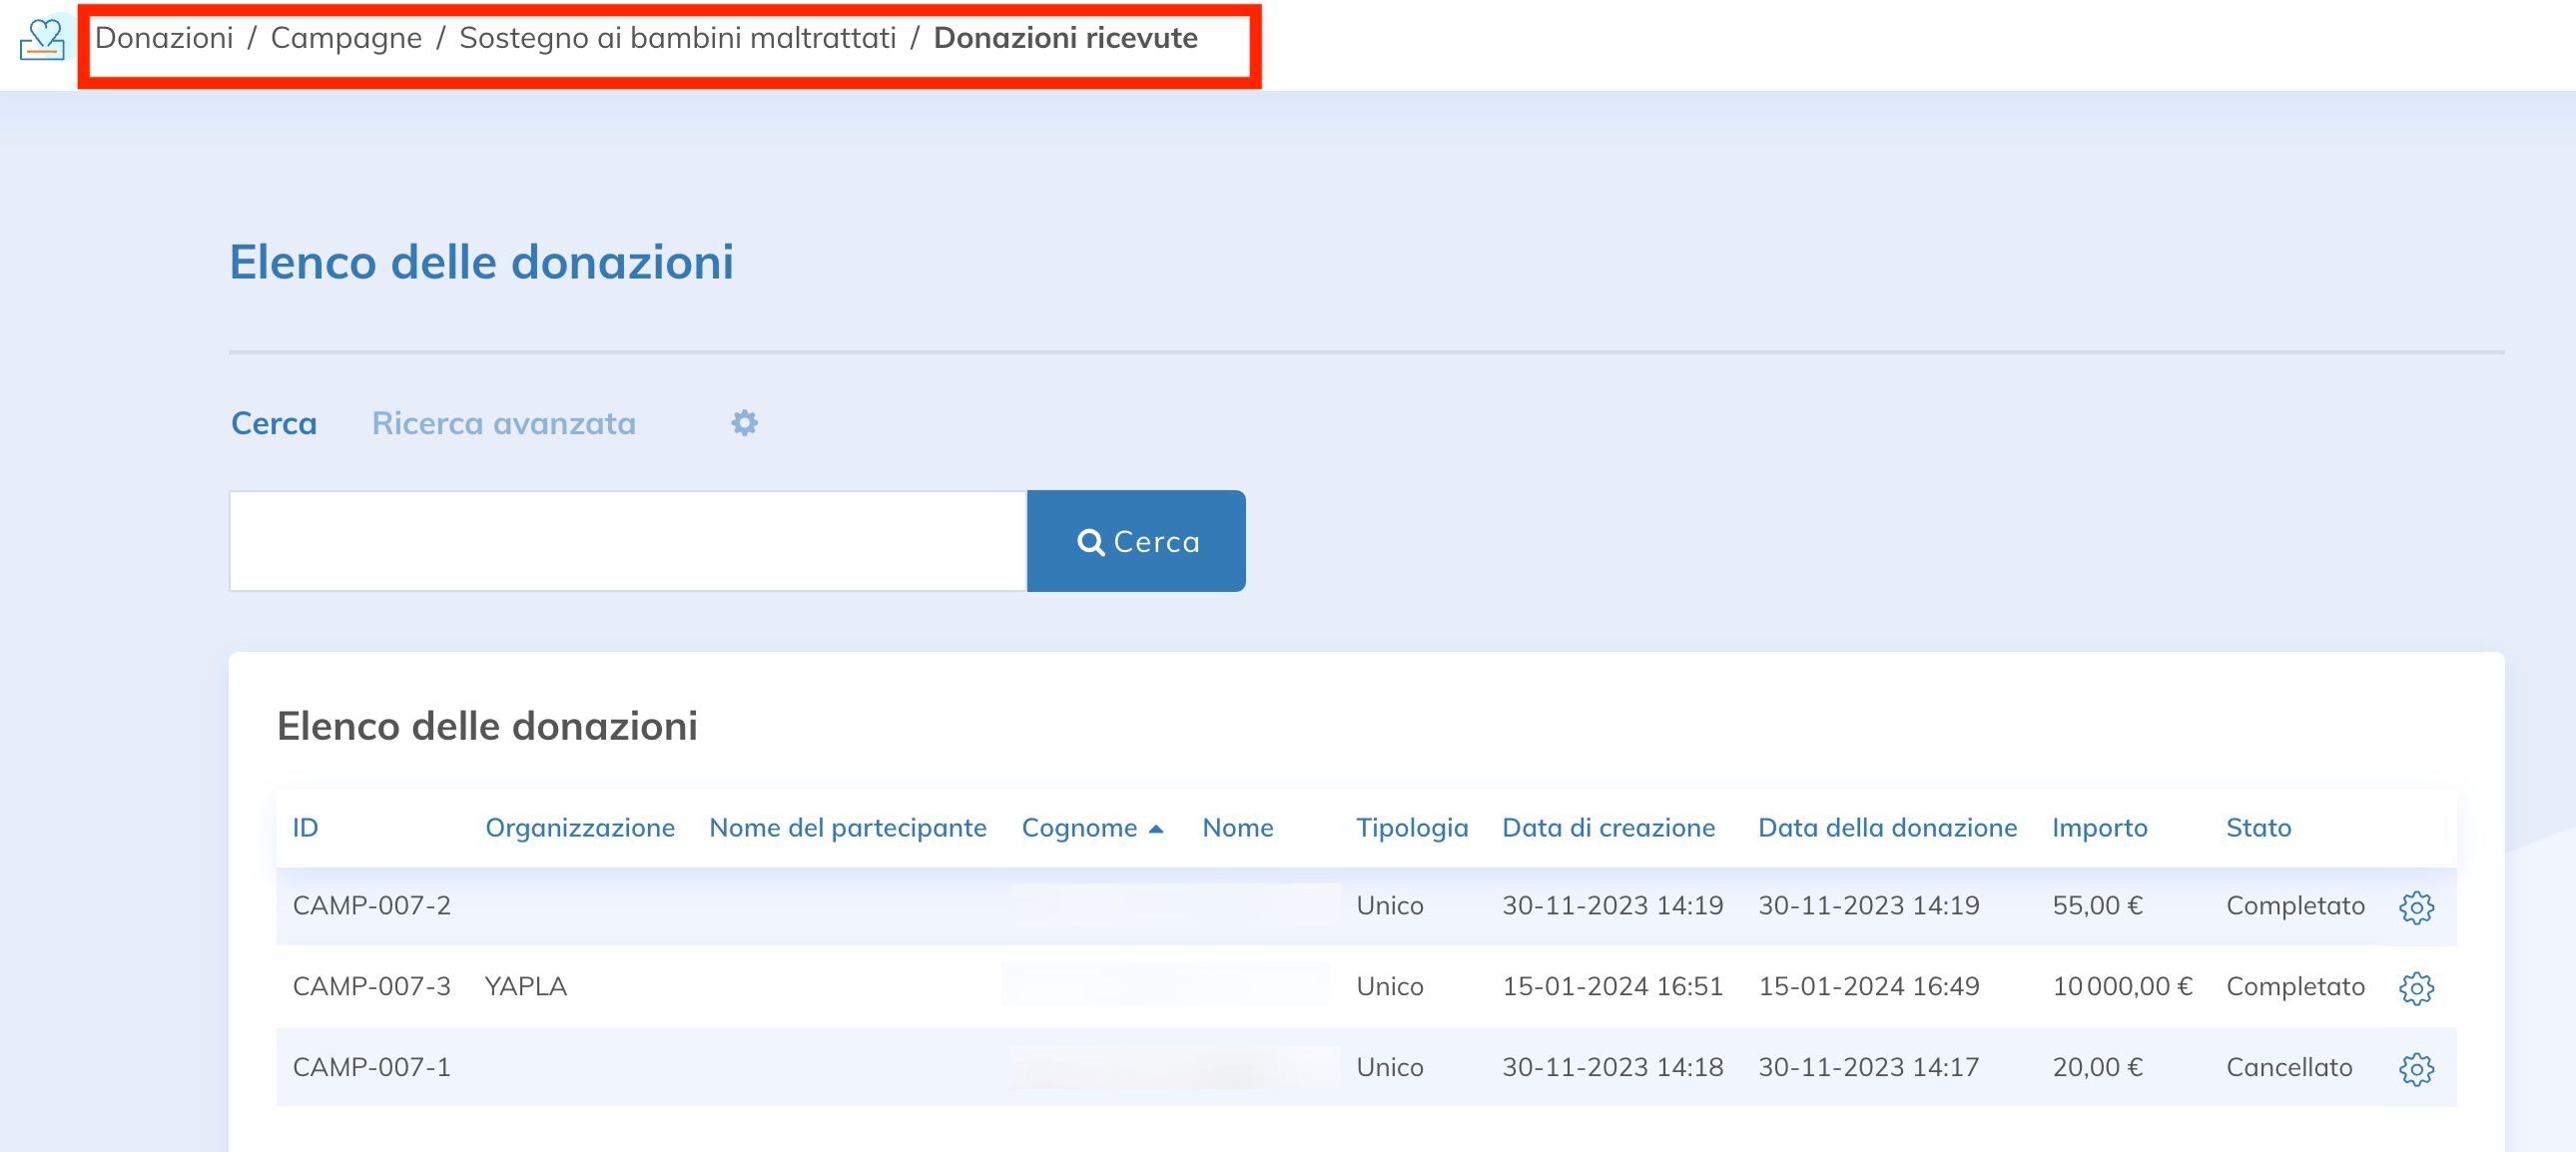Sort table by ID column
This screenshot has height=1152, width=2576.
pyautogui.click(x=305, y=828)
